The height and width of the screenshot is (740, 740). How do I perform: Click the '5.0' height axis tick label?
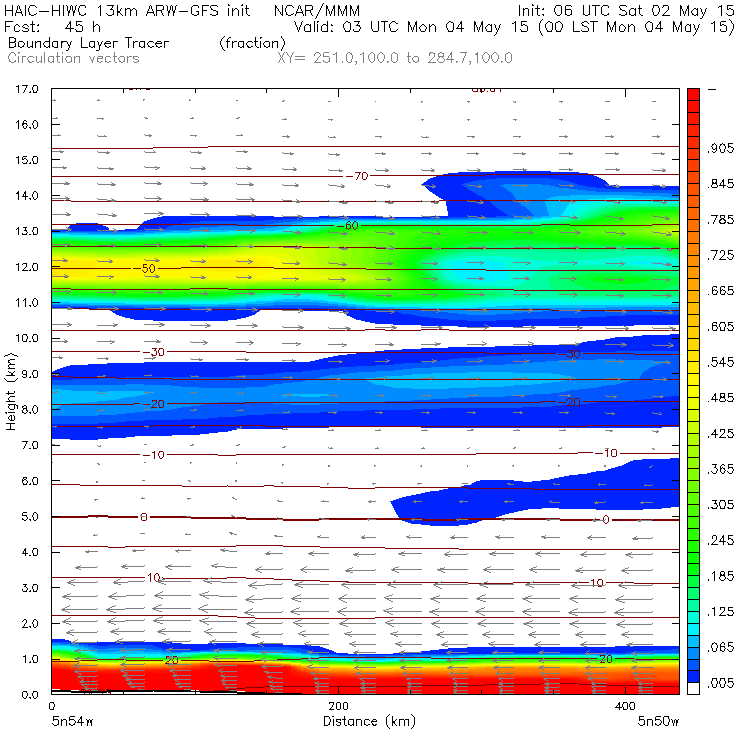tap(30, 516)
